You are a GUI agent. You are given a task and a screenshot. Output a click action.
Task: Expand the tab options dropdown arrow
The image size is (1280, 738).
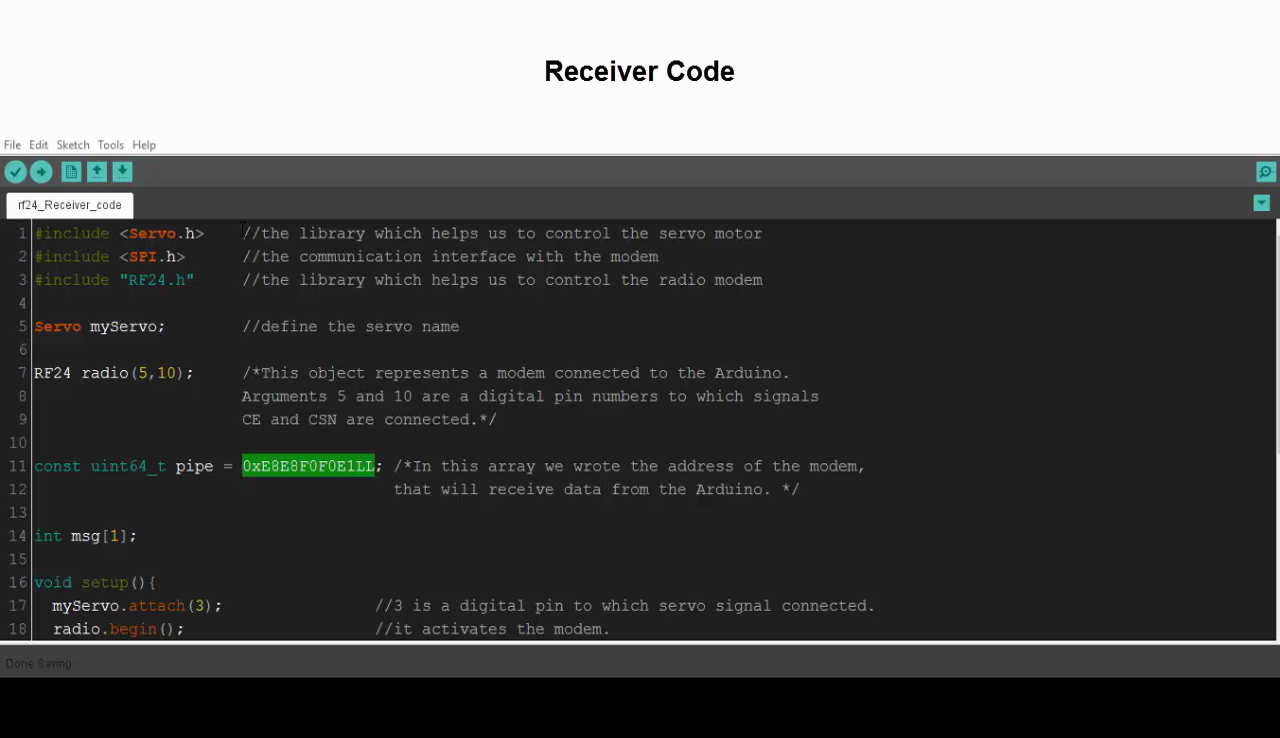coord(1262,203)
